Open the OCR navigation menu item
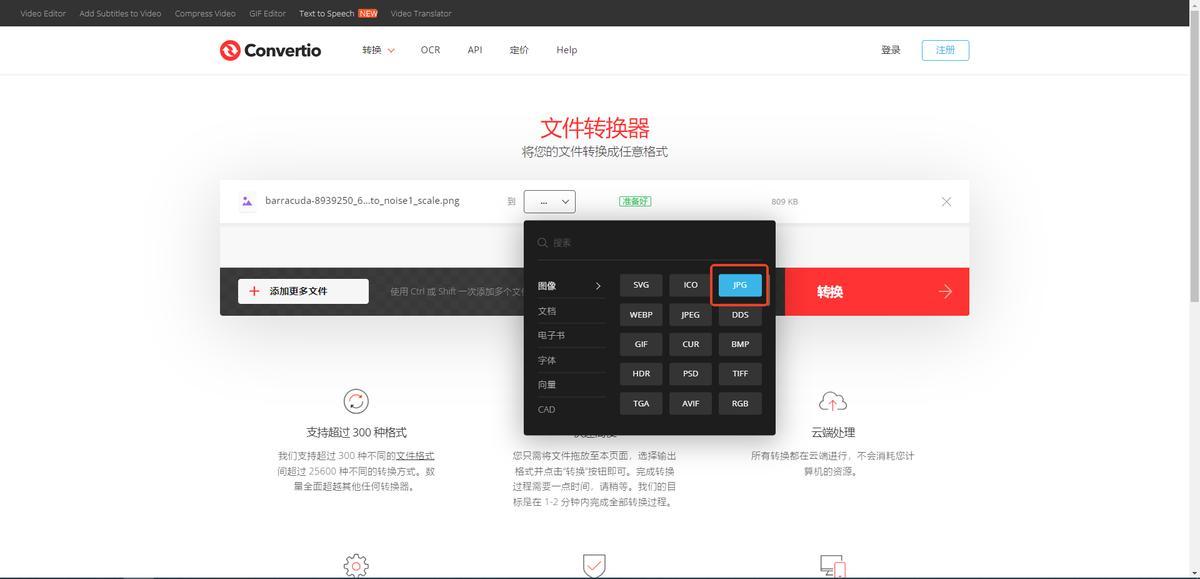Image resolution: width=1200 pixels, height=579 pixels. point(430,50)
